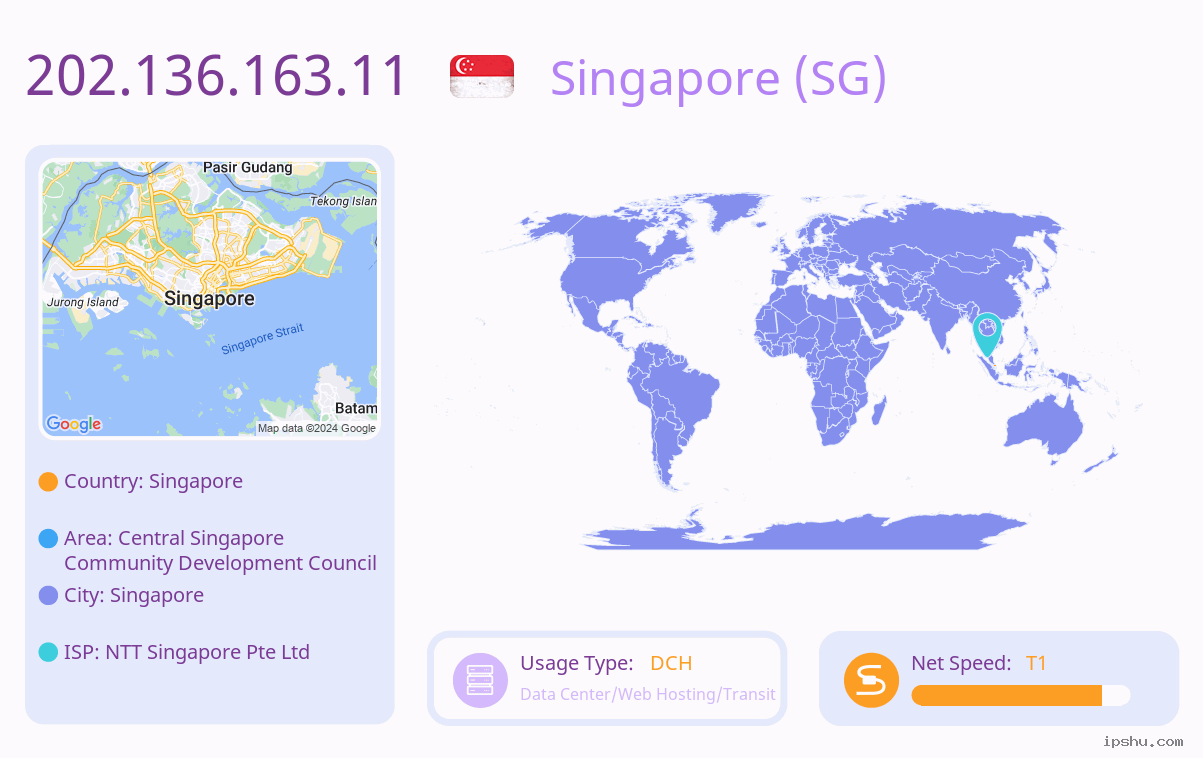Click the Country: Singapore line

tap(153, 481)
